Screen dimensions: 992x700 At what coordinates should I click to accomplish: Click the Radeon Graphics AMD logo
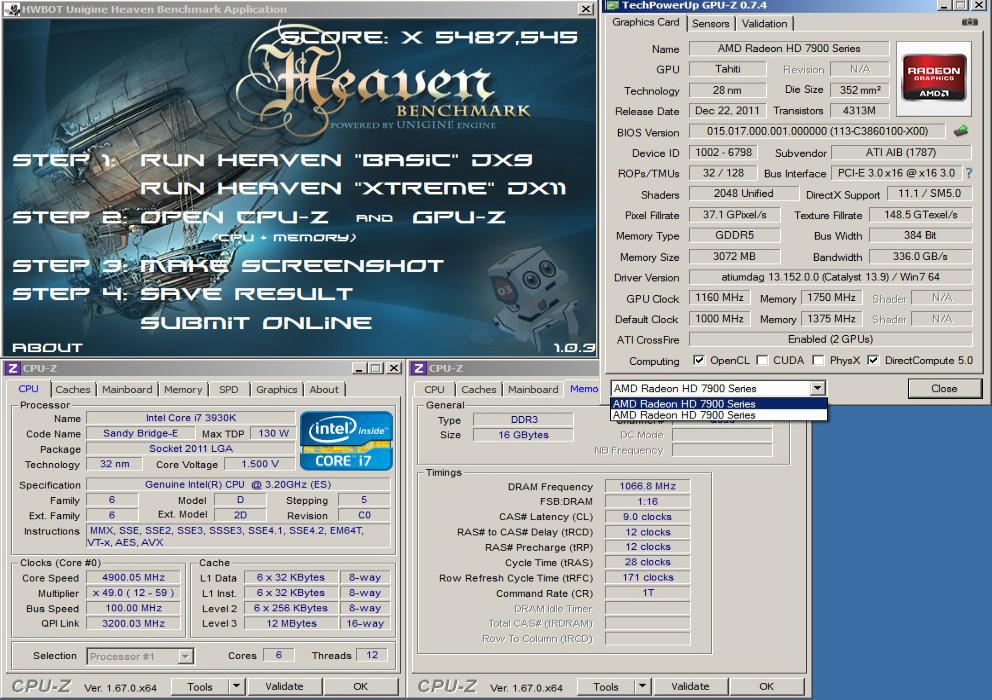(933, 79)
